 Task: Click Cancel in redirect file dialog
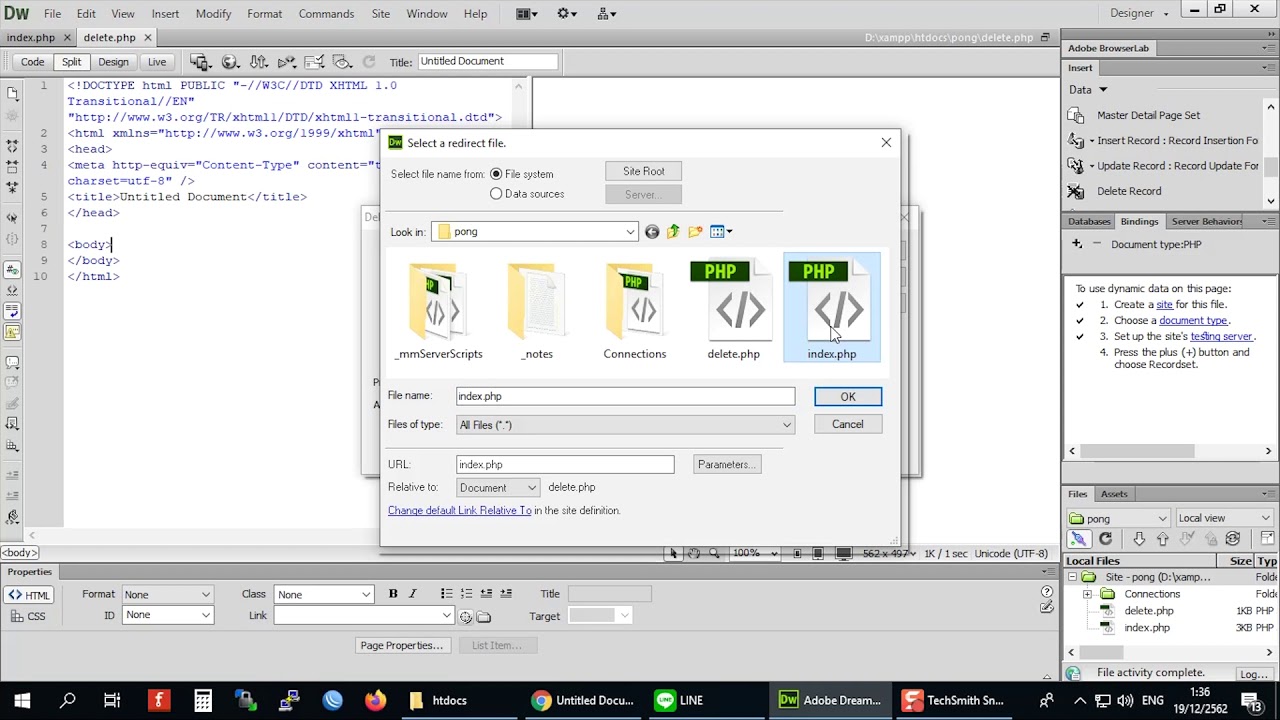tap(848, 424)
